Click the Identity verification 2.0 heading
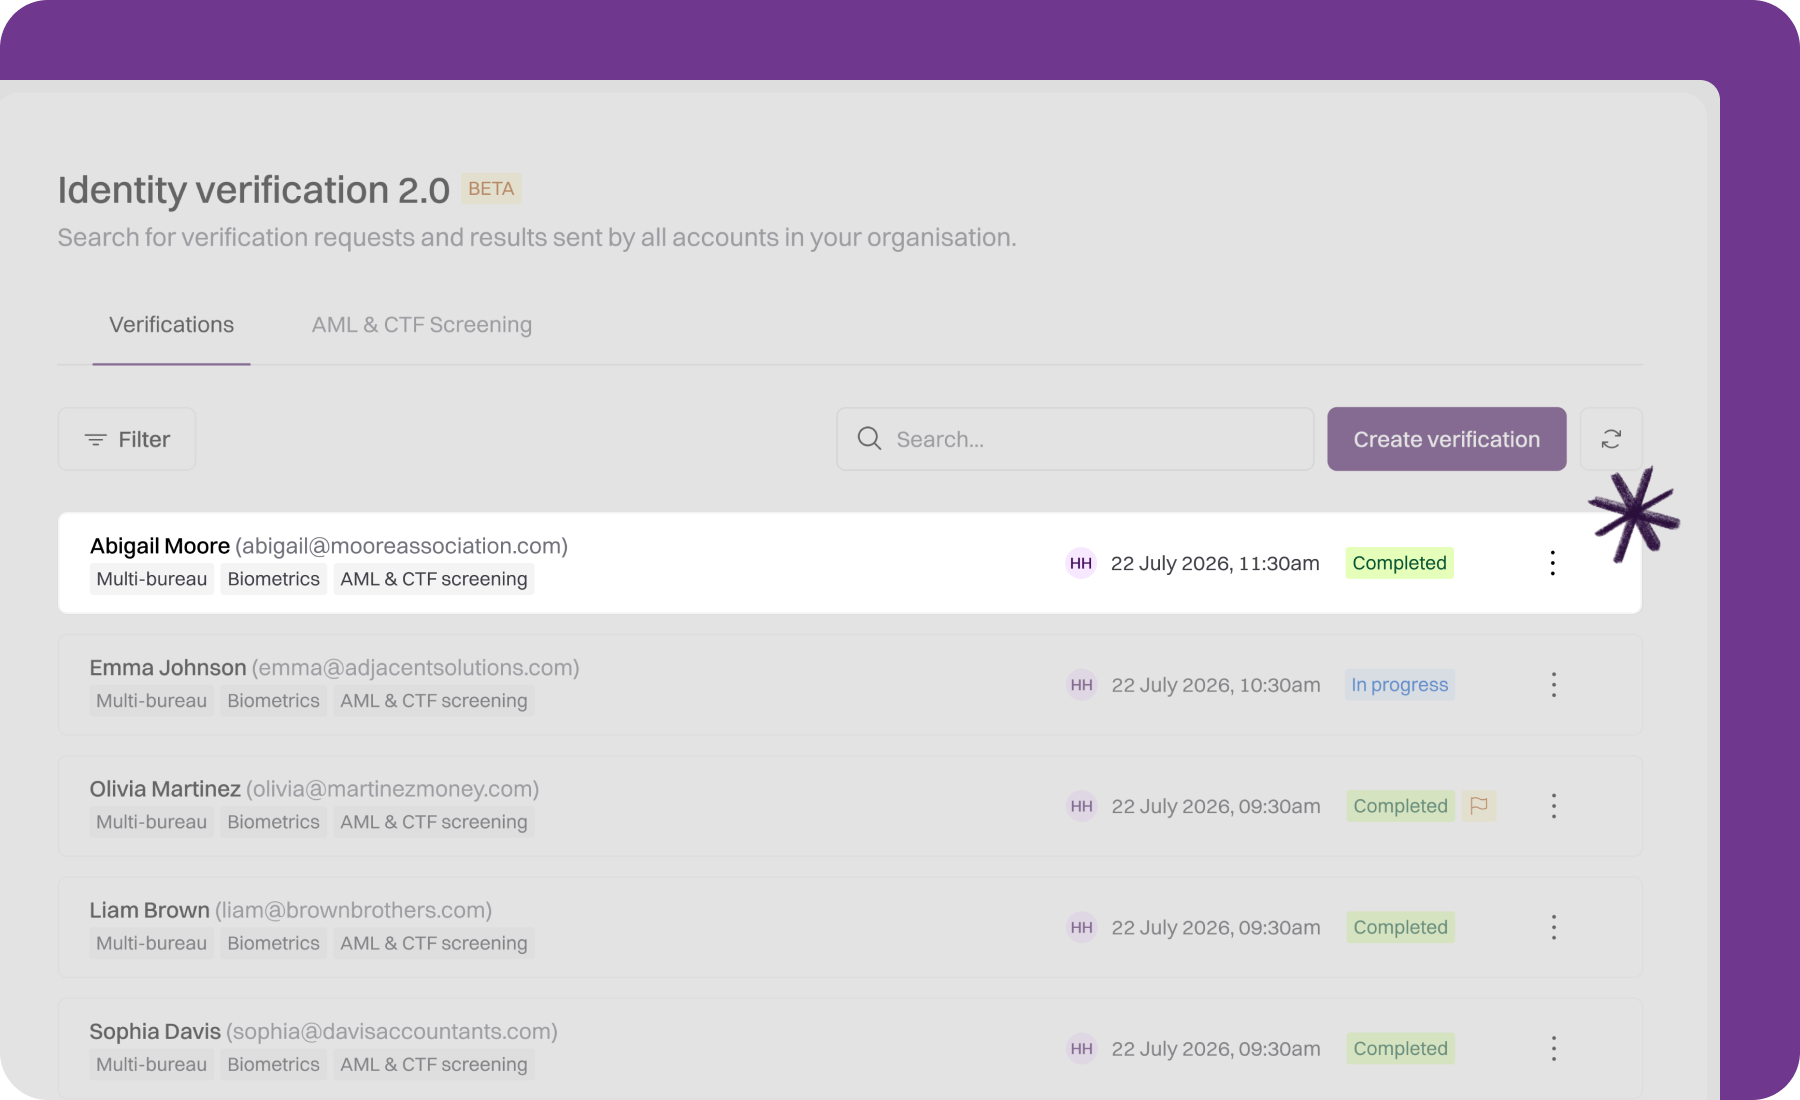 [254, 190]
